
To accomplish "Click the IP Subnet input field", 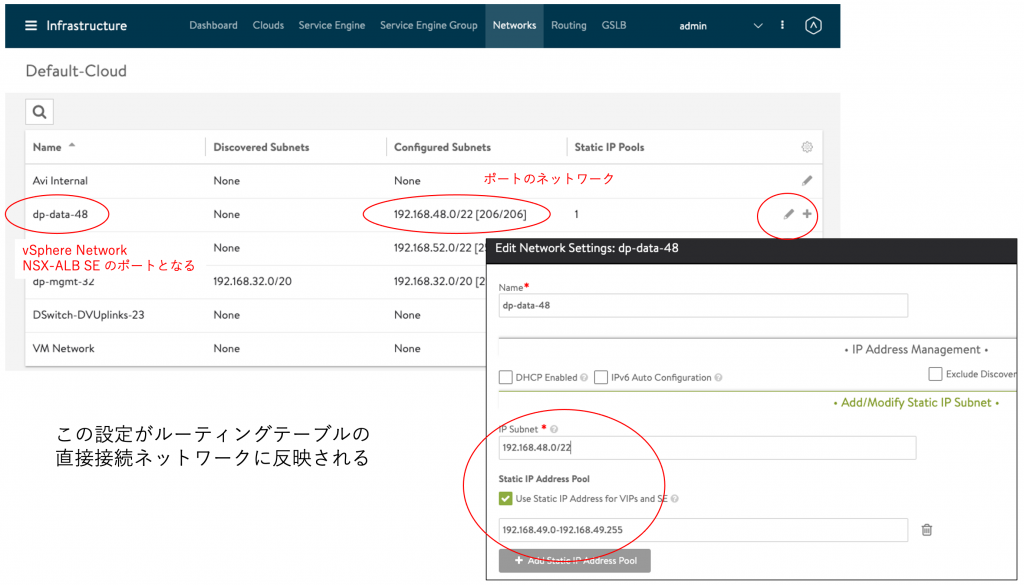I will coord(707,448).
